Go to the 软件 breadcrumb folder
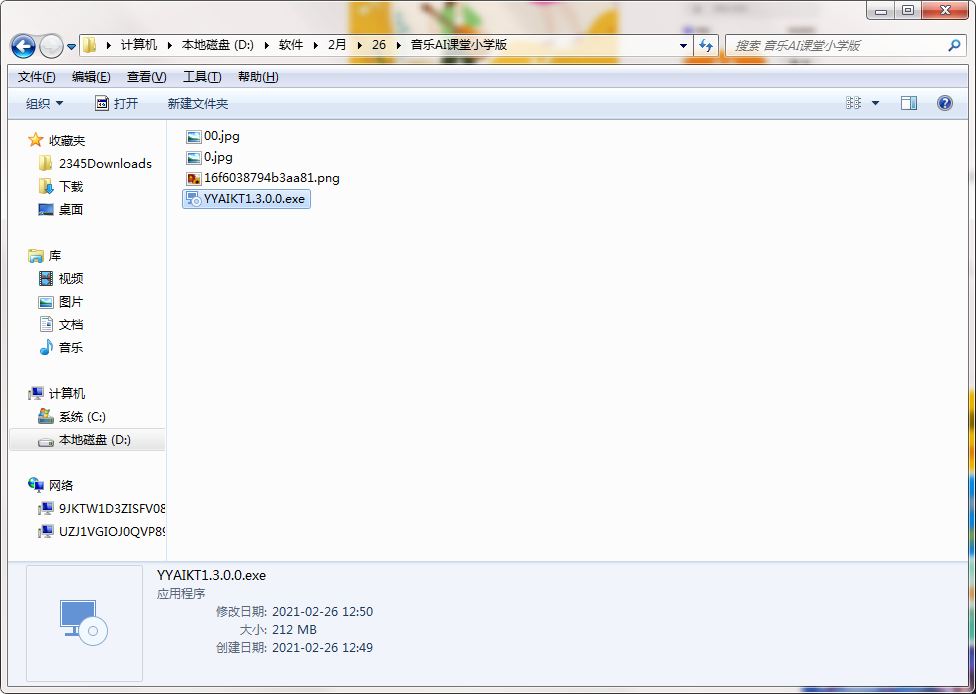Screen dimensions: 976x694 coord(291,45)
